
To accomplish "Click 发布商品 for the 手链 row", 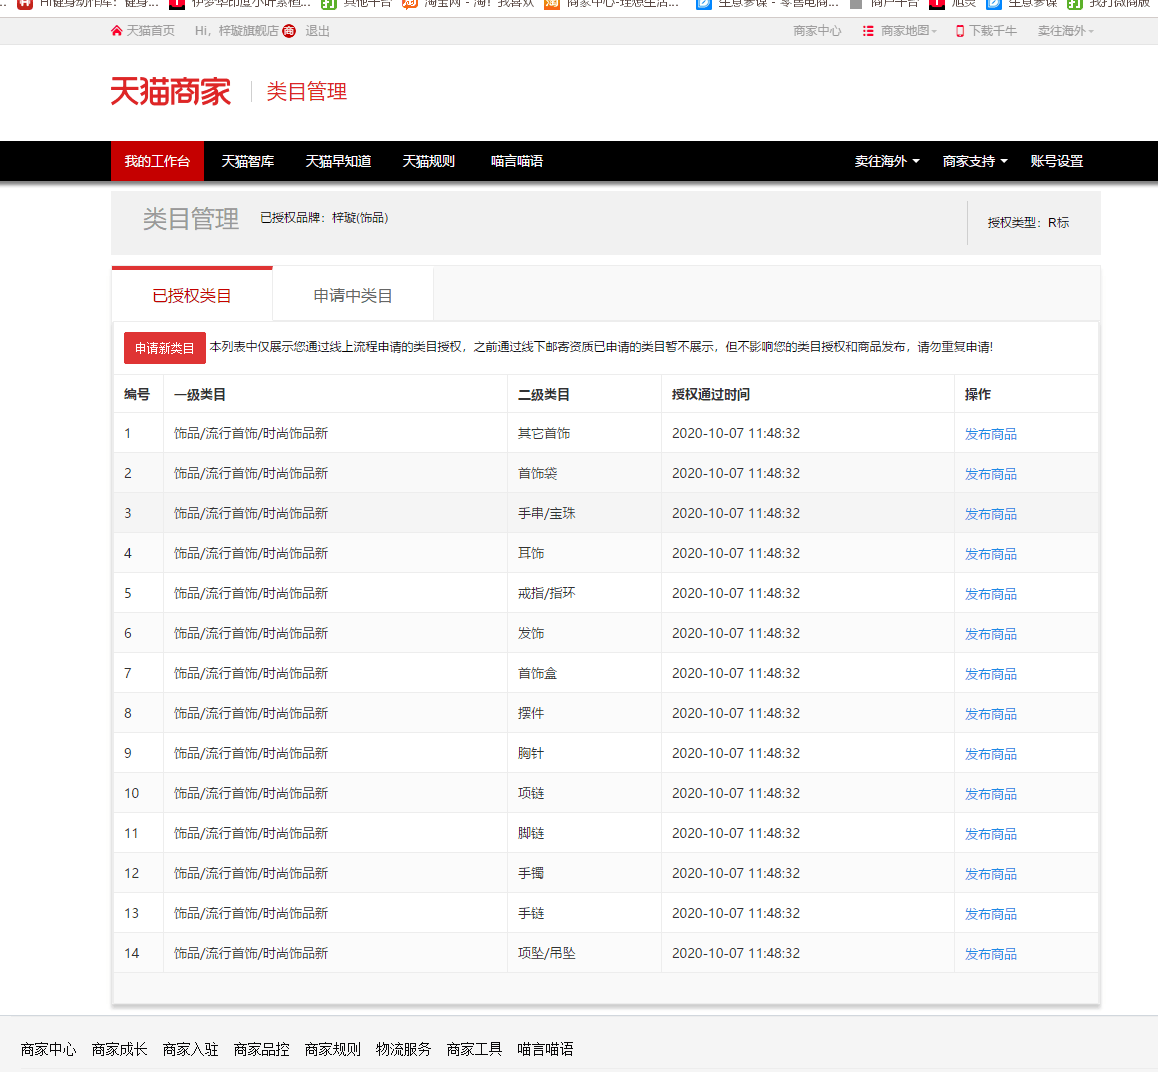I will pyautogui.click(x=990, y=914).
